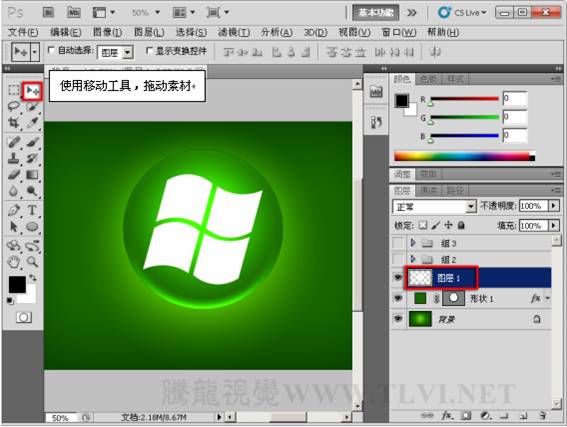The image size is (567, 427).
Task: Select the Quick Selection tool
Action: click(x=32, y=107)
